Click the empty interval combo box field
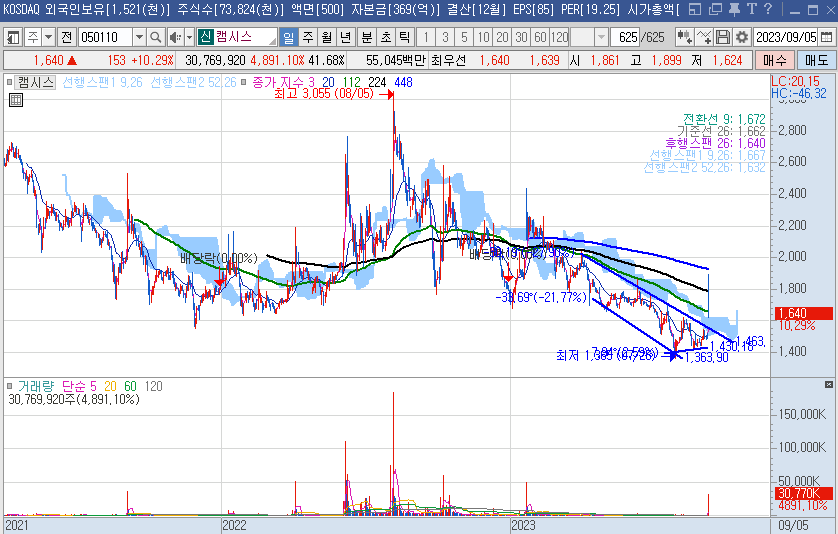 pos(583,37)
